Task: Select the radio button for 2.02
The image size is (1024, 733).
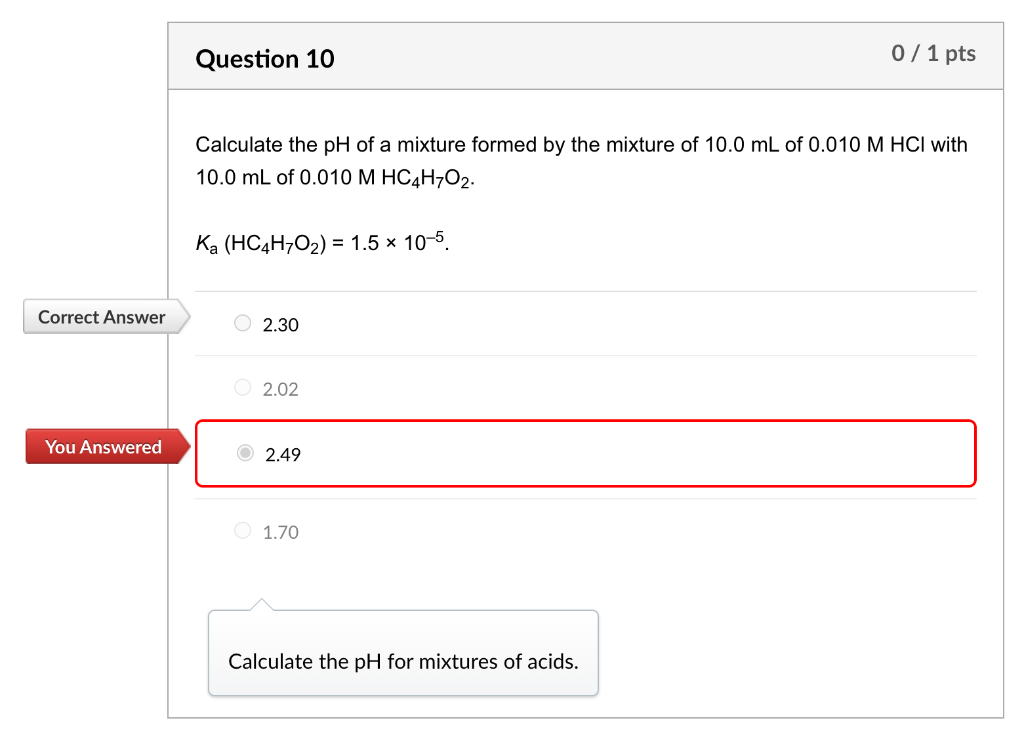Action: coord(242,386)
